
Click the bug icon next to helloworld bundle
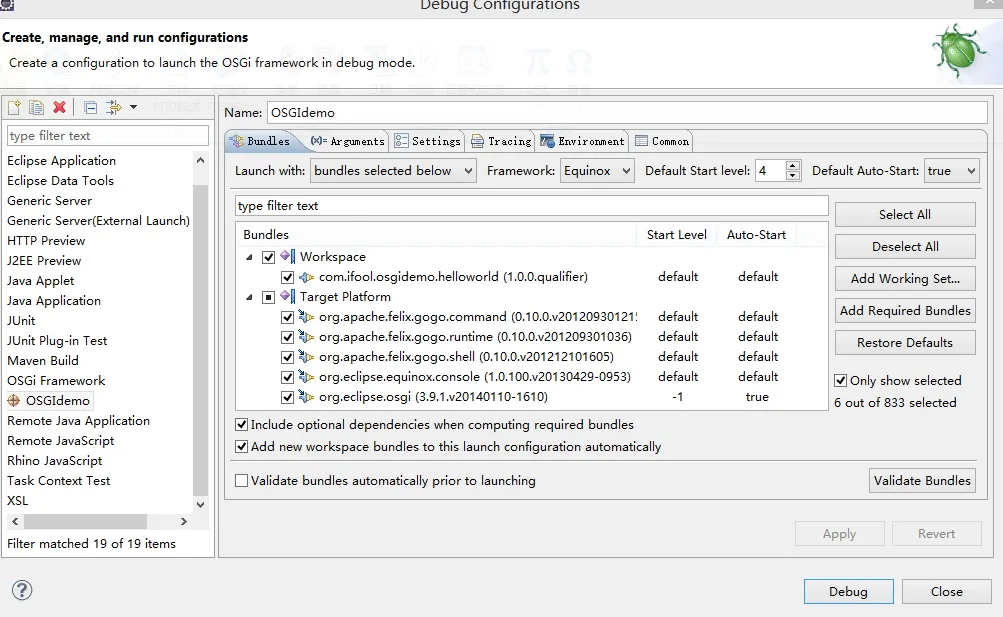pos(307,277)
